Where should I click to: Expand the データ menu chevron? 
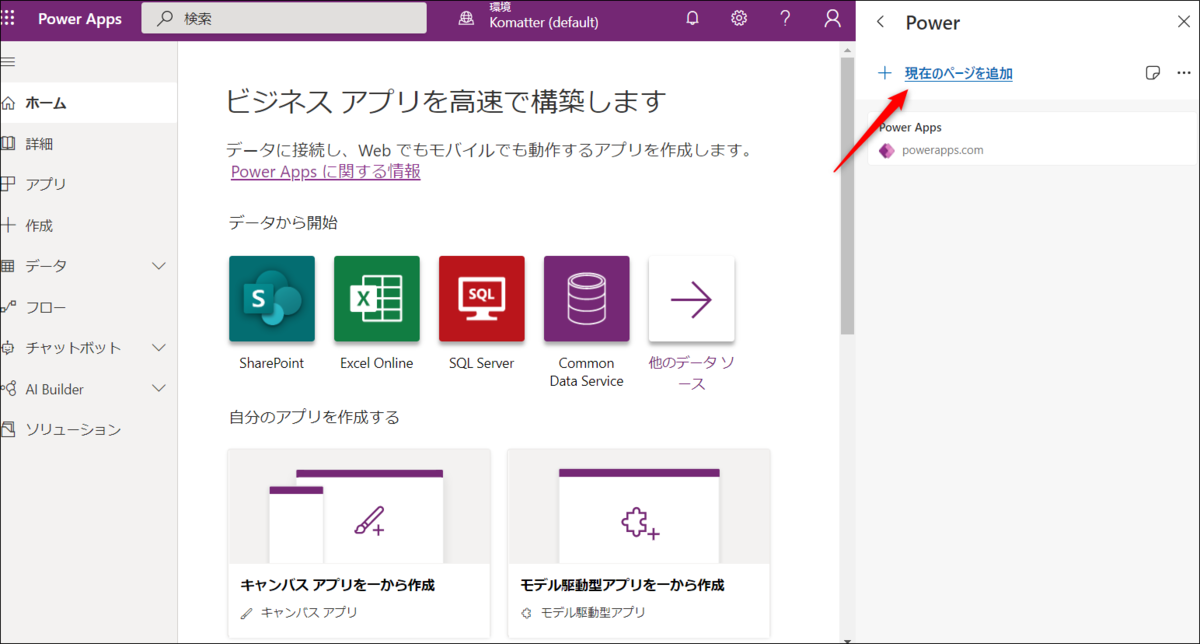click(158, 266)
